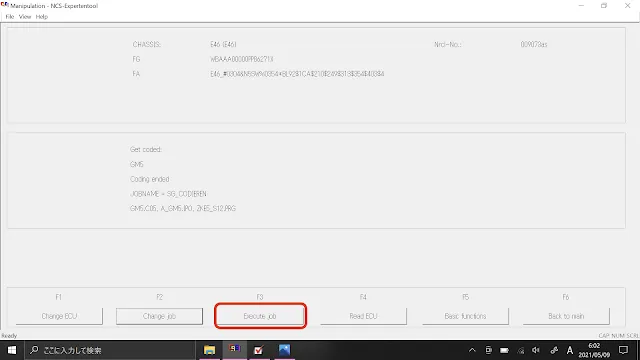Click the tray icon beside the battery
Screen dimensions: 640x360
tap(488, 350)
